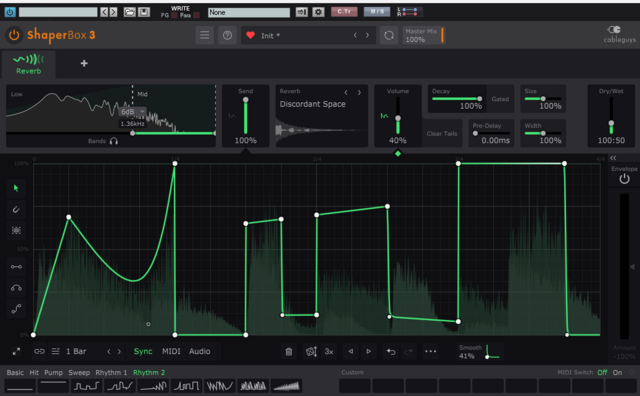Screen dimensions: 640x396
Task: Toggle host bypass power icon in top bar
Action: [x=10, y=12]
